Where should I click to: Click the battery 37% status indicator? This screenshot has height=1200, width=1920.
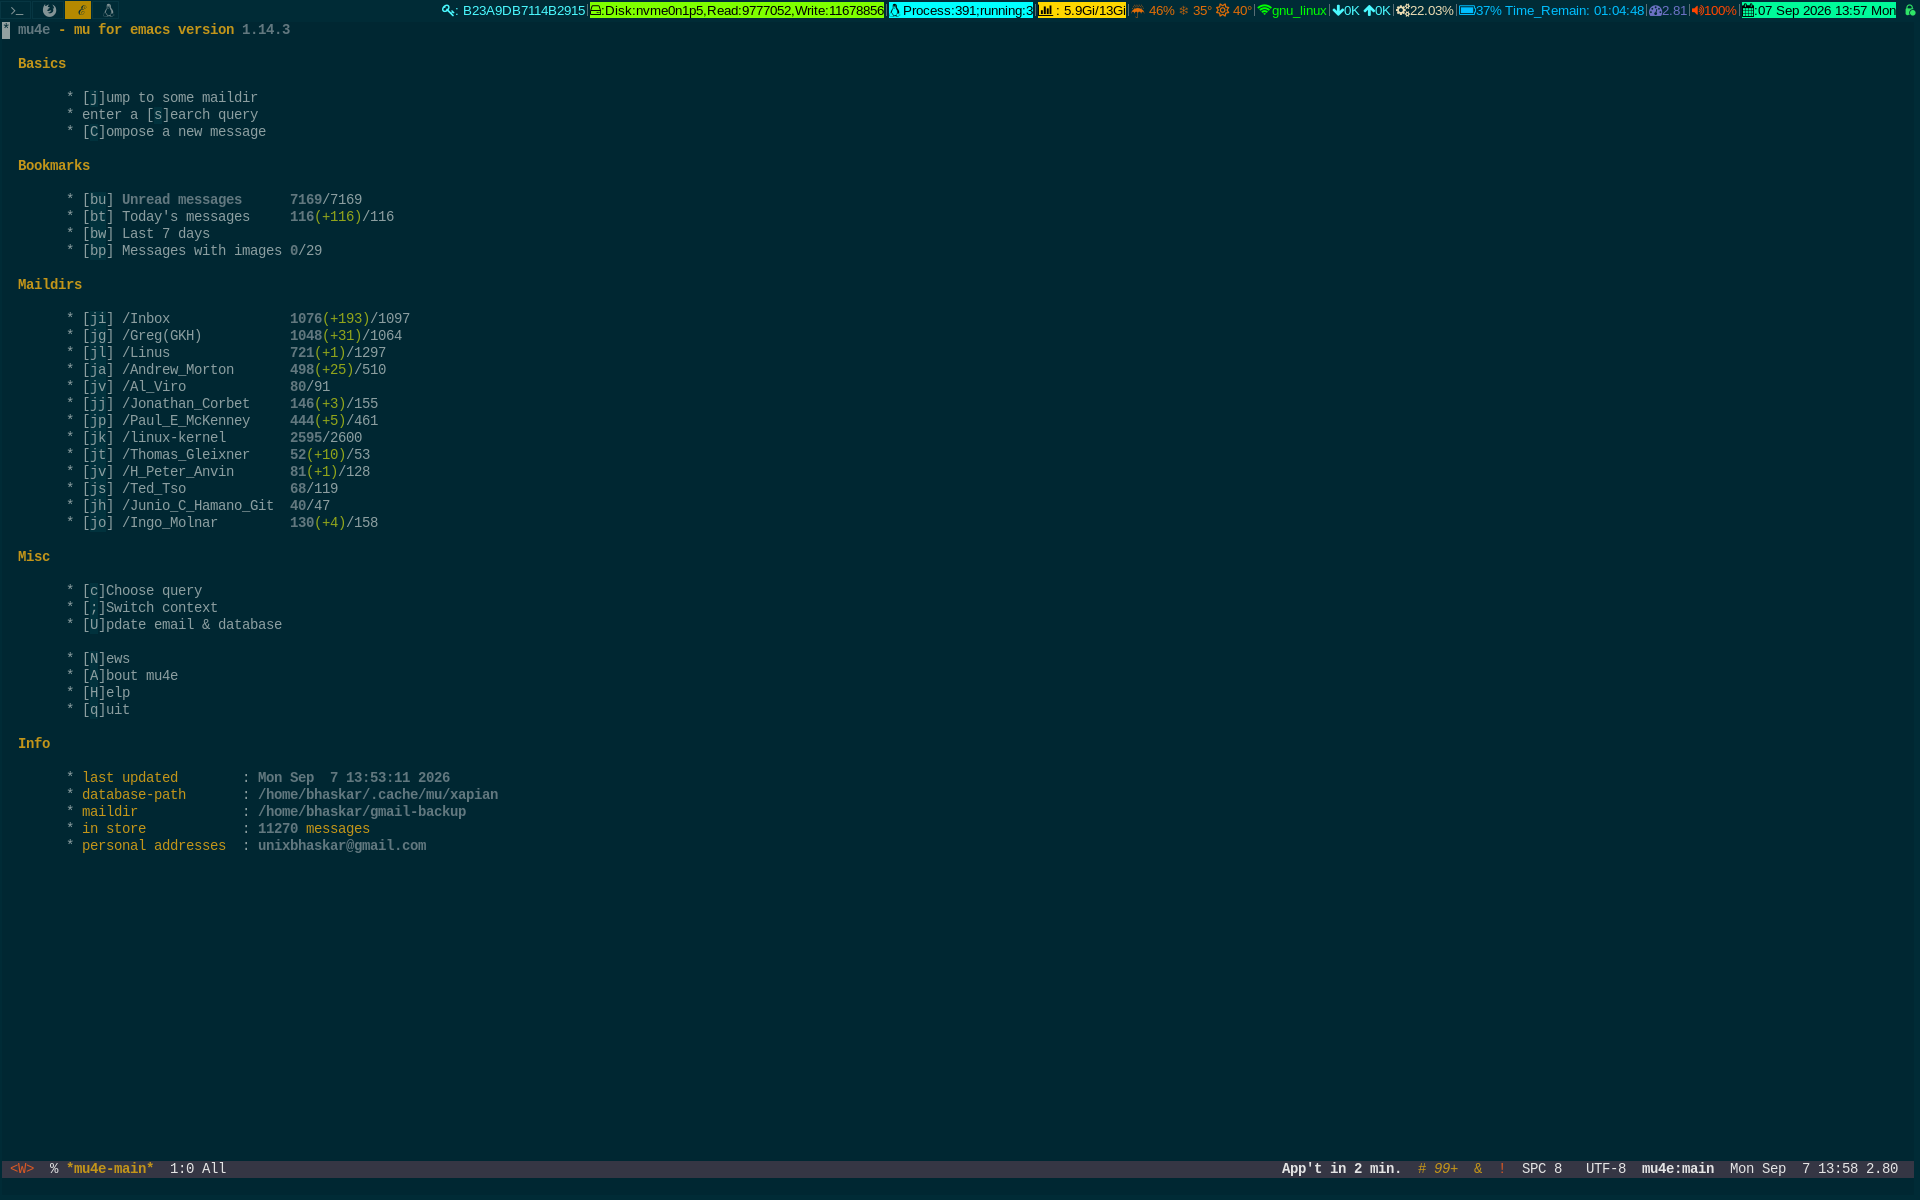(x=1480, y=10)
